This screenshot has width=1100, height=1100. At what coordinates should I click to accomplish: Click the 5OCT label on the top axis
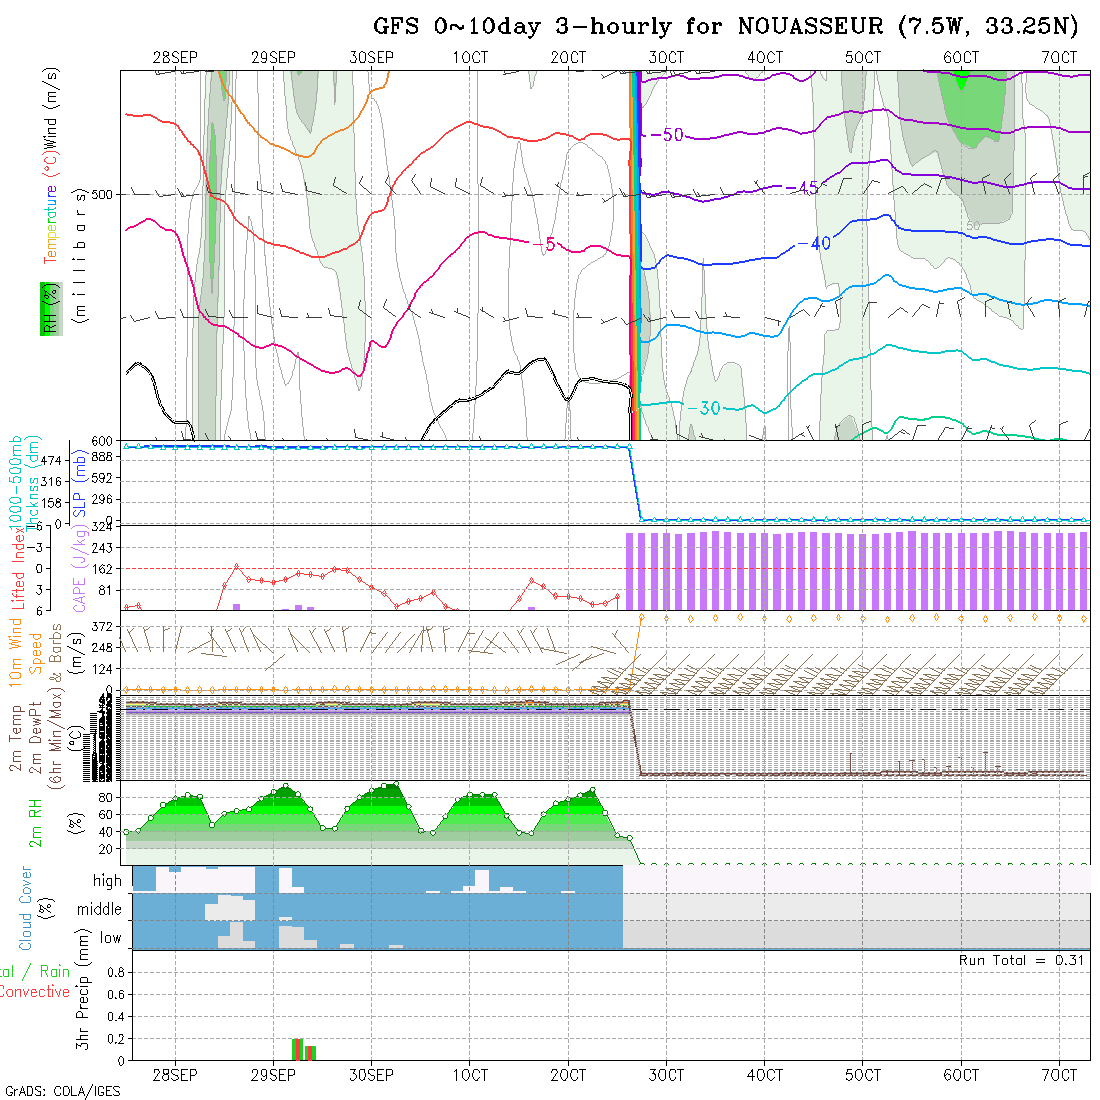tap(862, 58)
